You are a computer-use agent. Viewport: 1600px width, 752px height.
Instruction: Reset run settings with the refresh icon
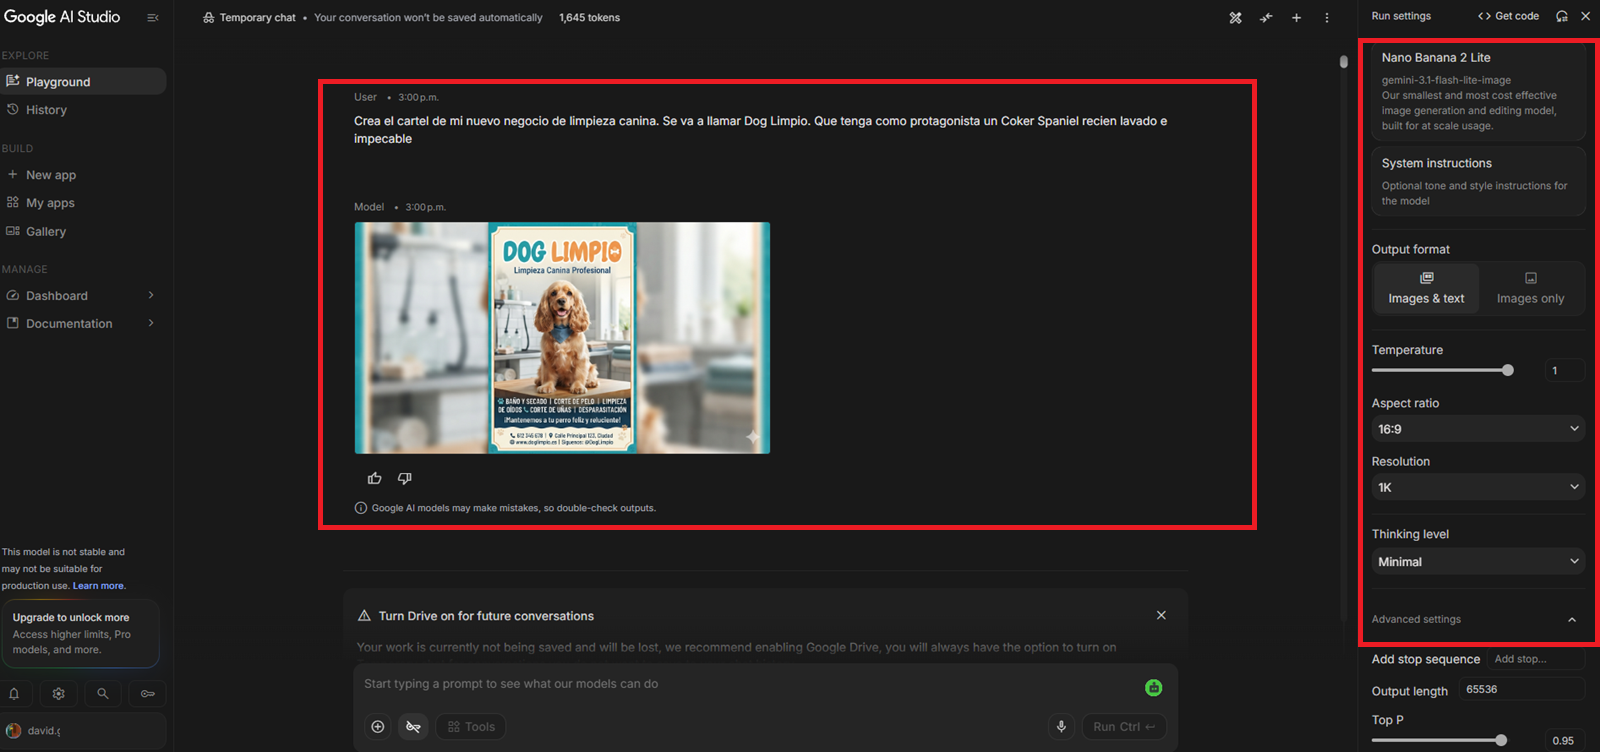1562,16
